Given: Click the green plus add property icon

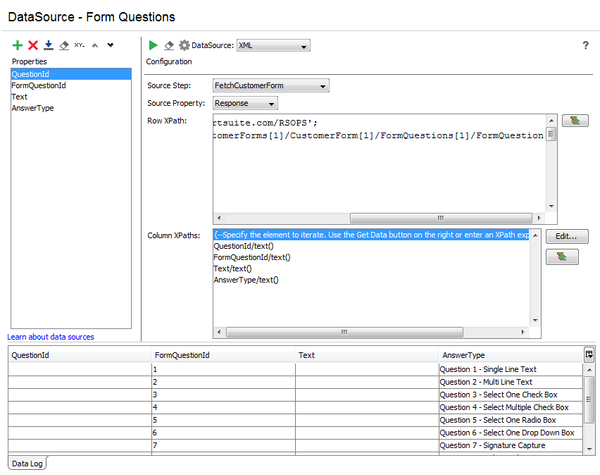Looking at the screenshot, I should coord(17,46).
